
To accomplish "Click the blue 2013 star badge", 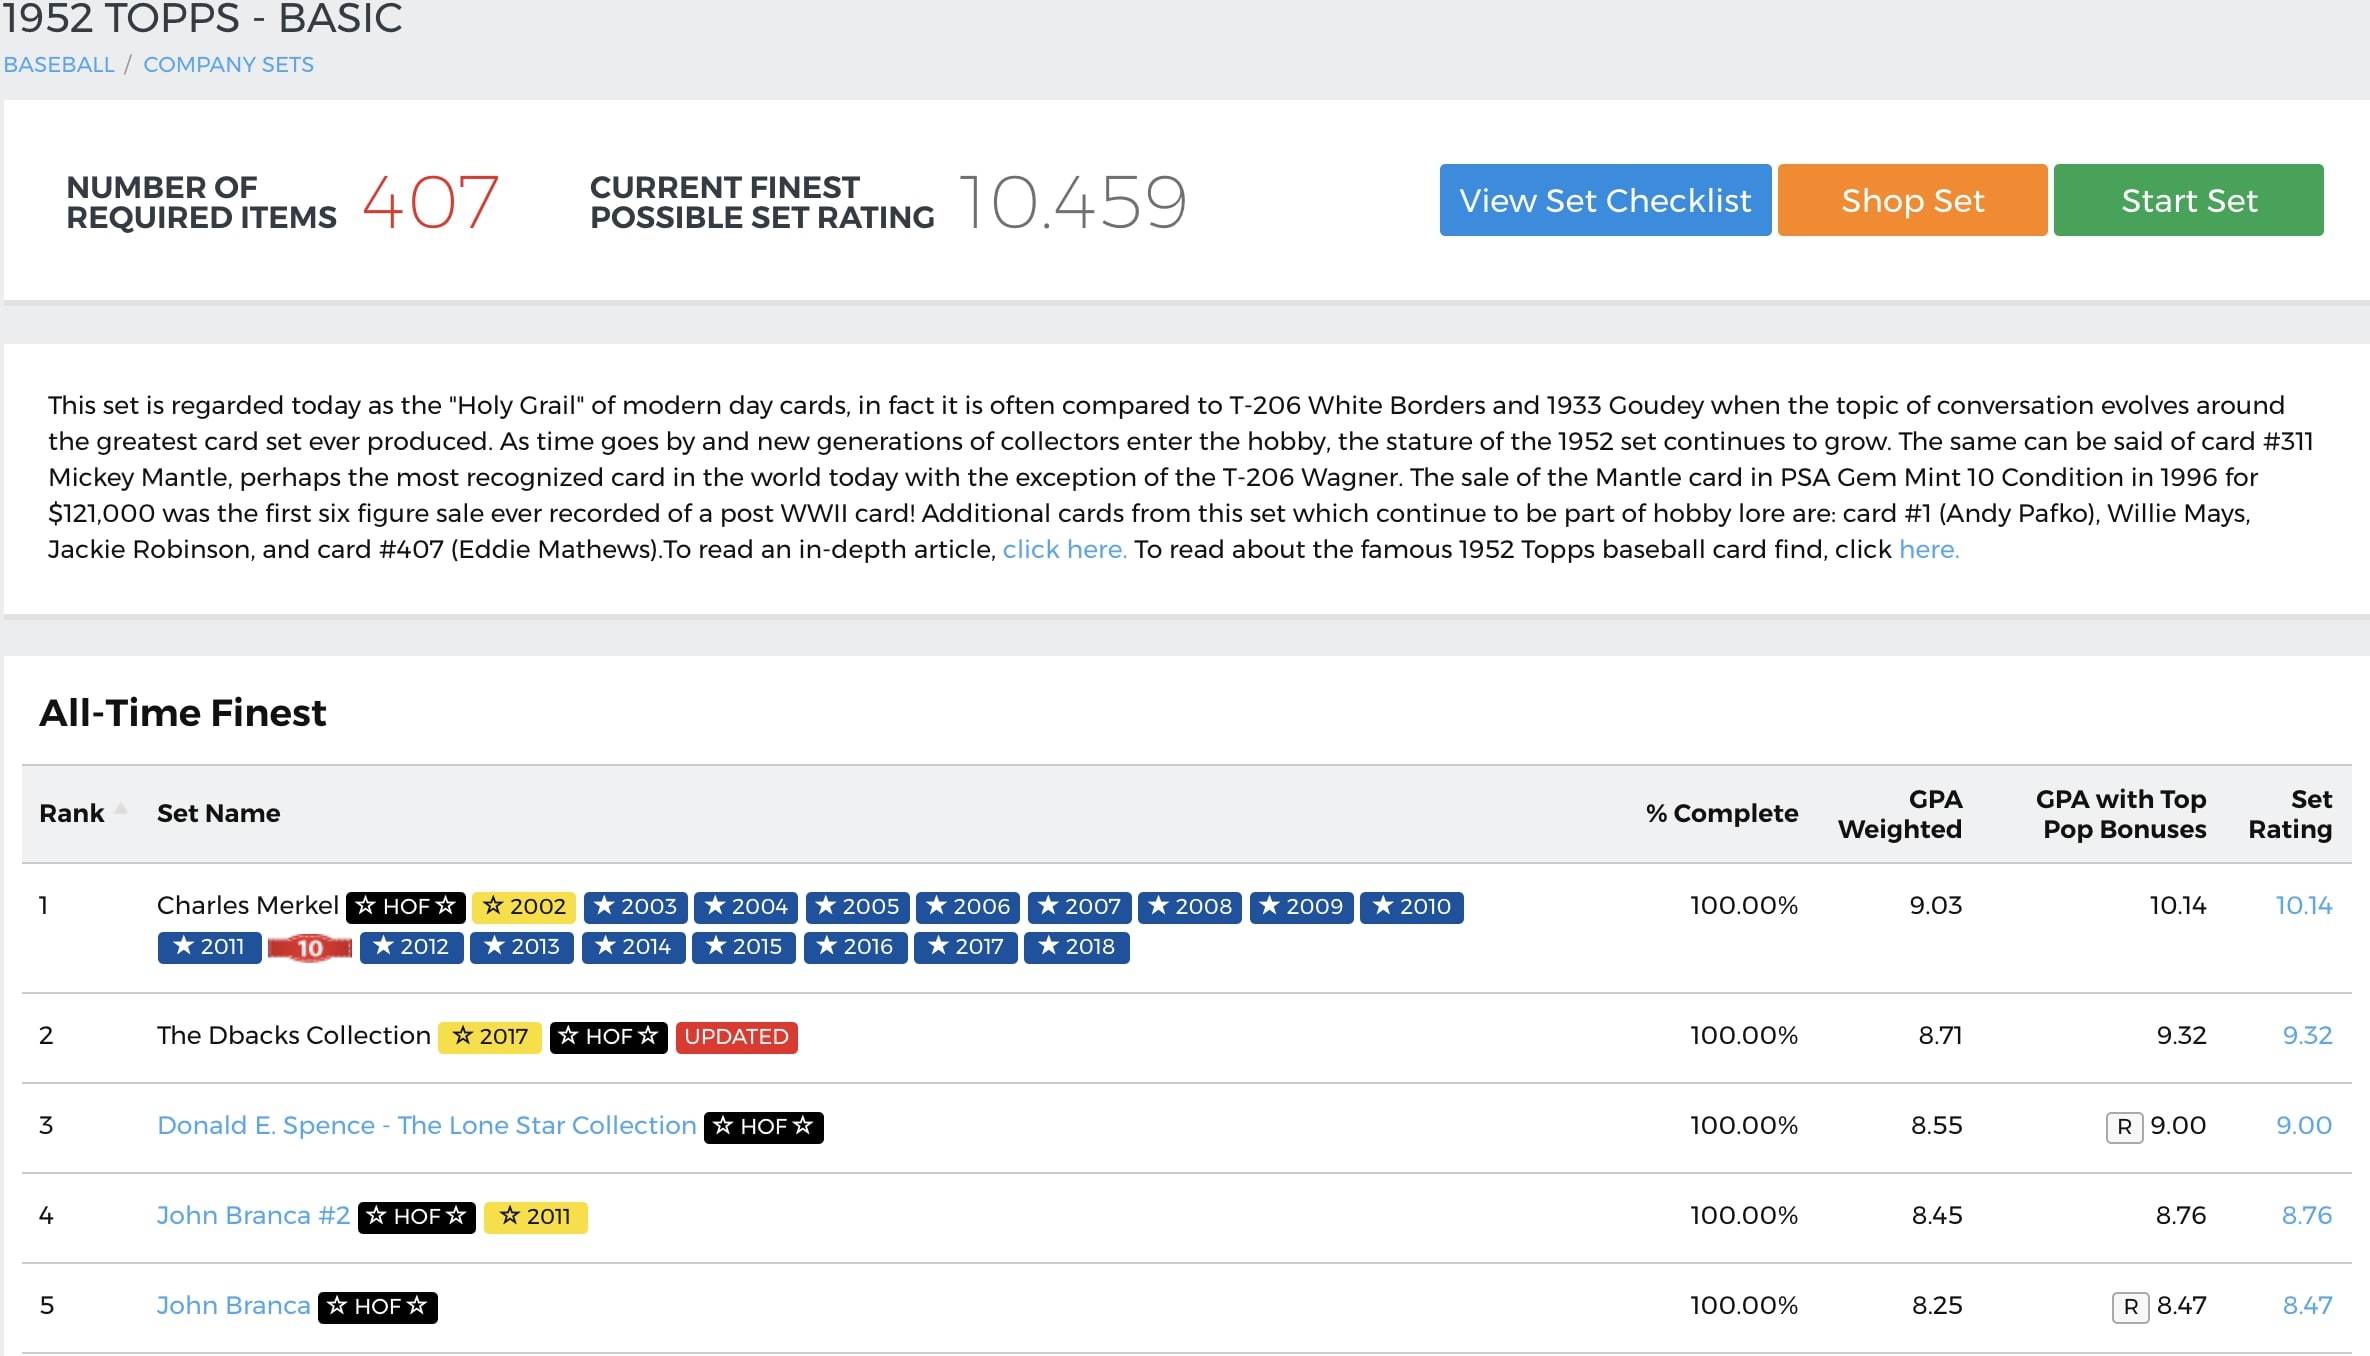I will click(x=522, y=947).
